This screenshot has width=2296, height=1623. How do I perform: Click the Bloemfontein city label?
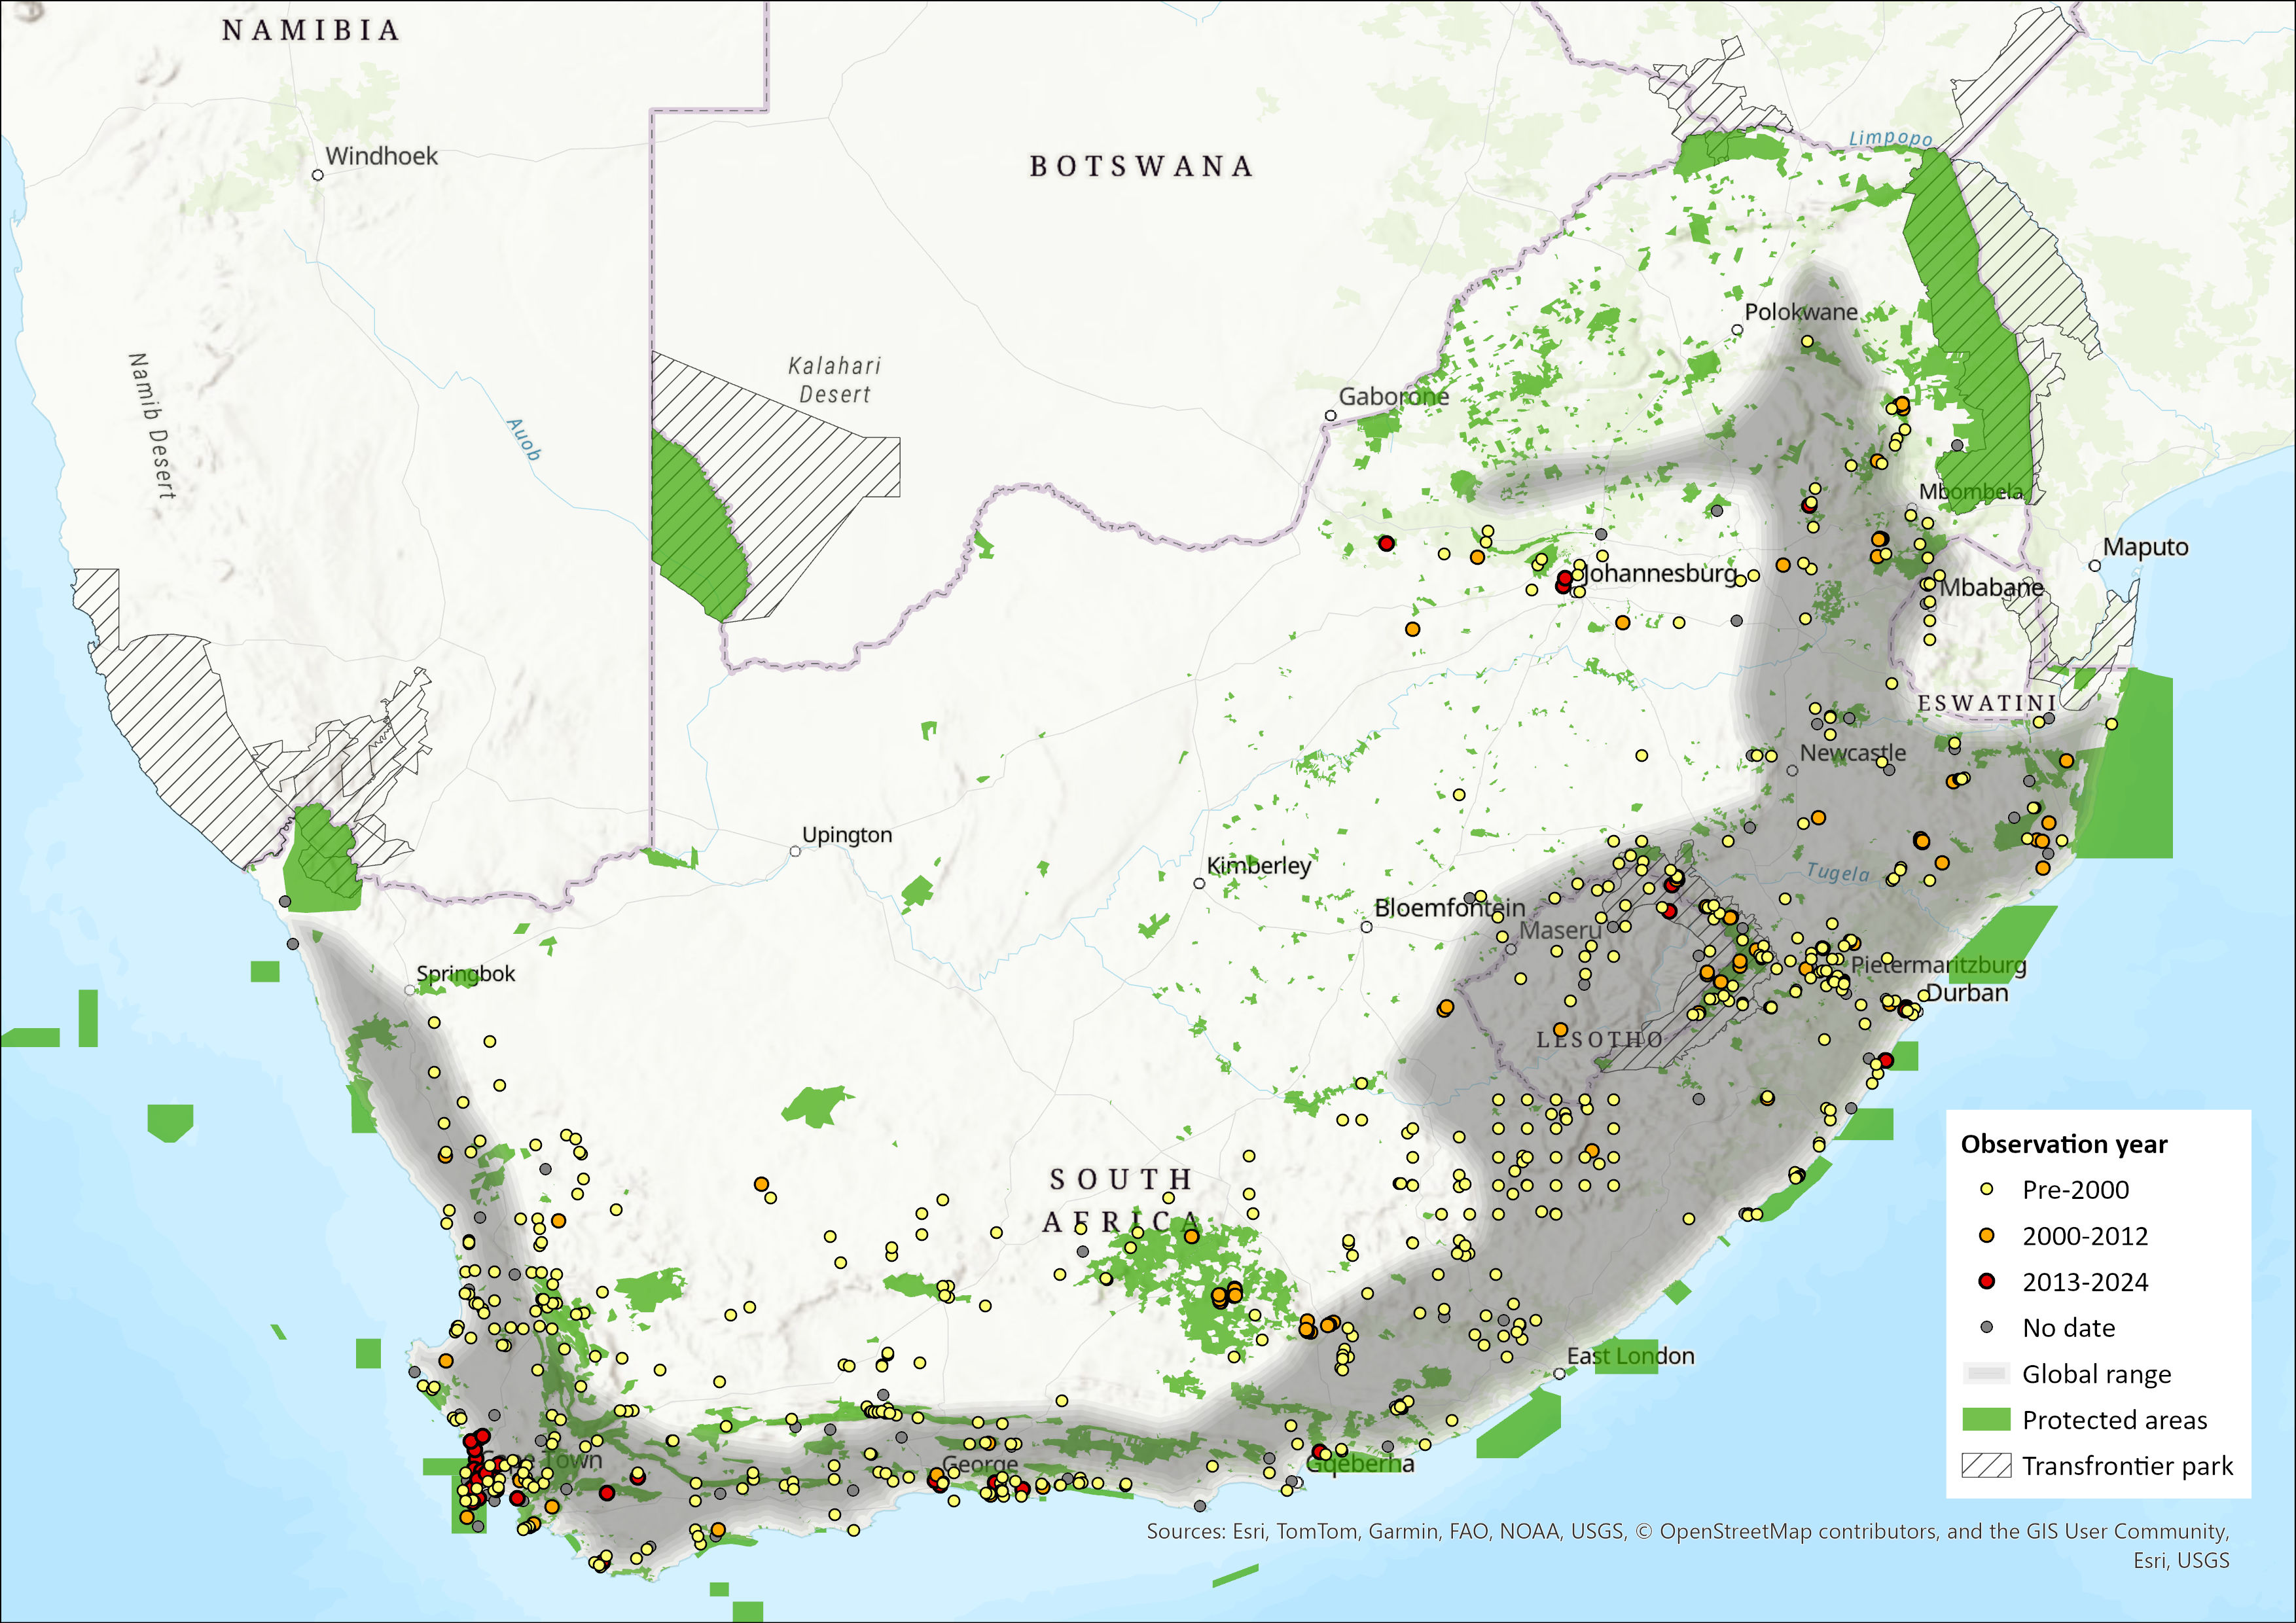(1449, 908)
